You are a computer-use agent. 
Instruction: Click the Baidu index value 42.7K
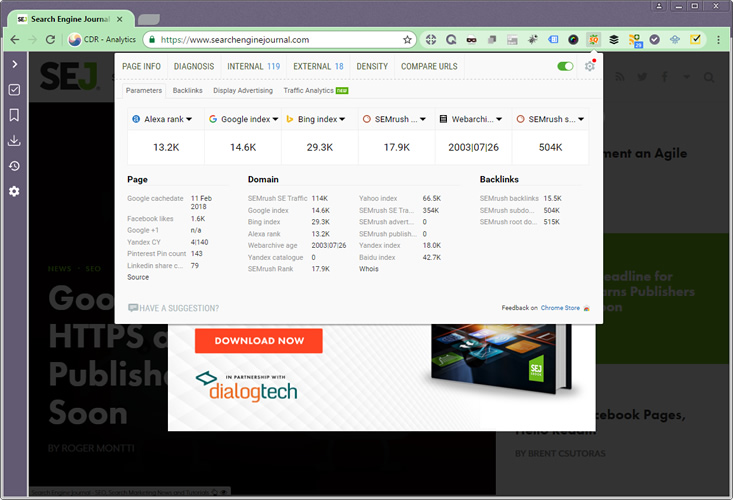431,257
